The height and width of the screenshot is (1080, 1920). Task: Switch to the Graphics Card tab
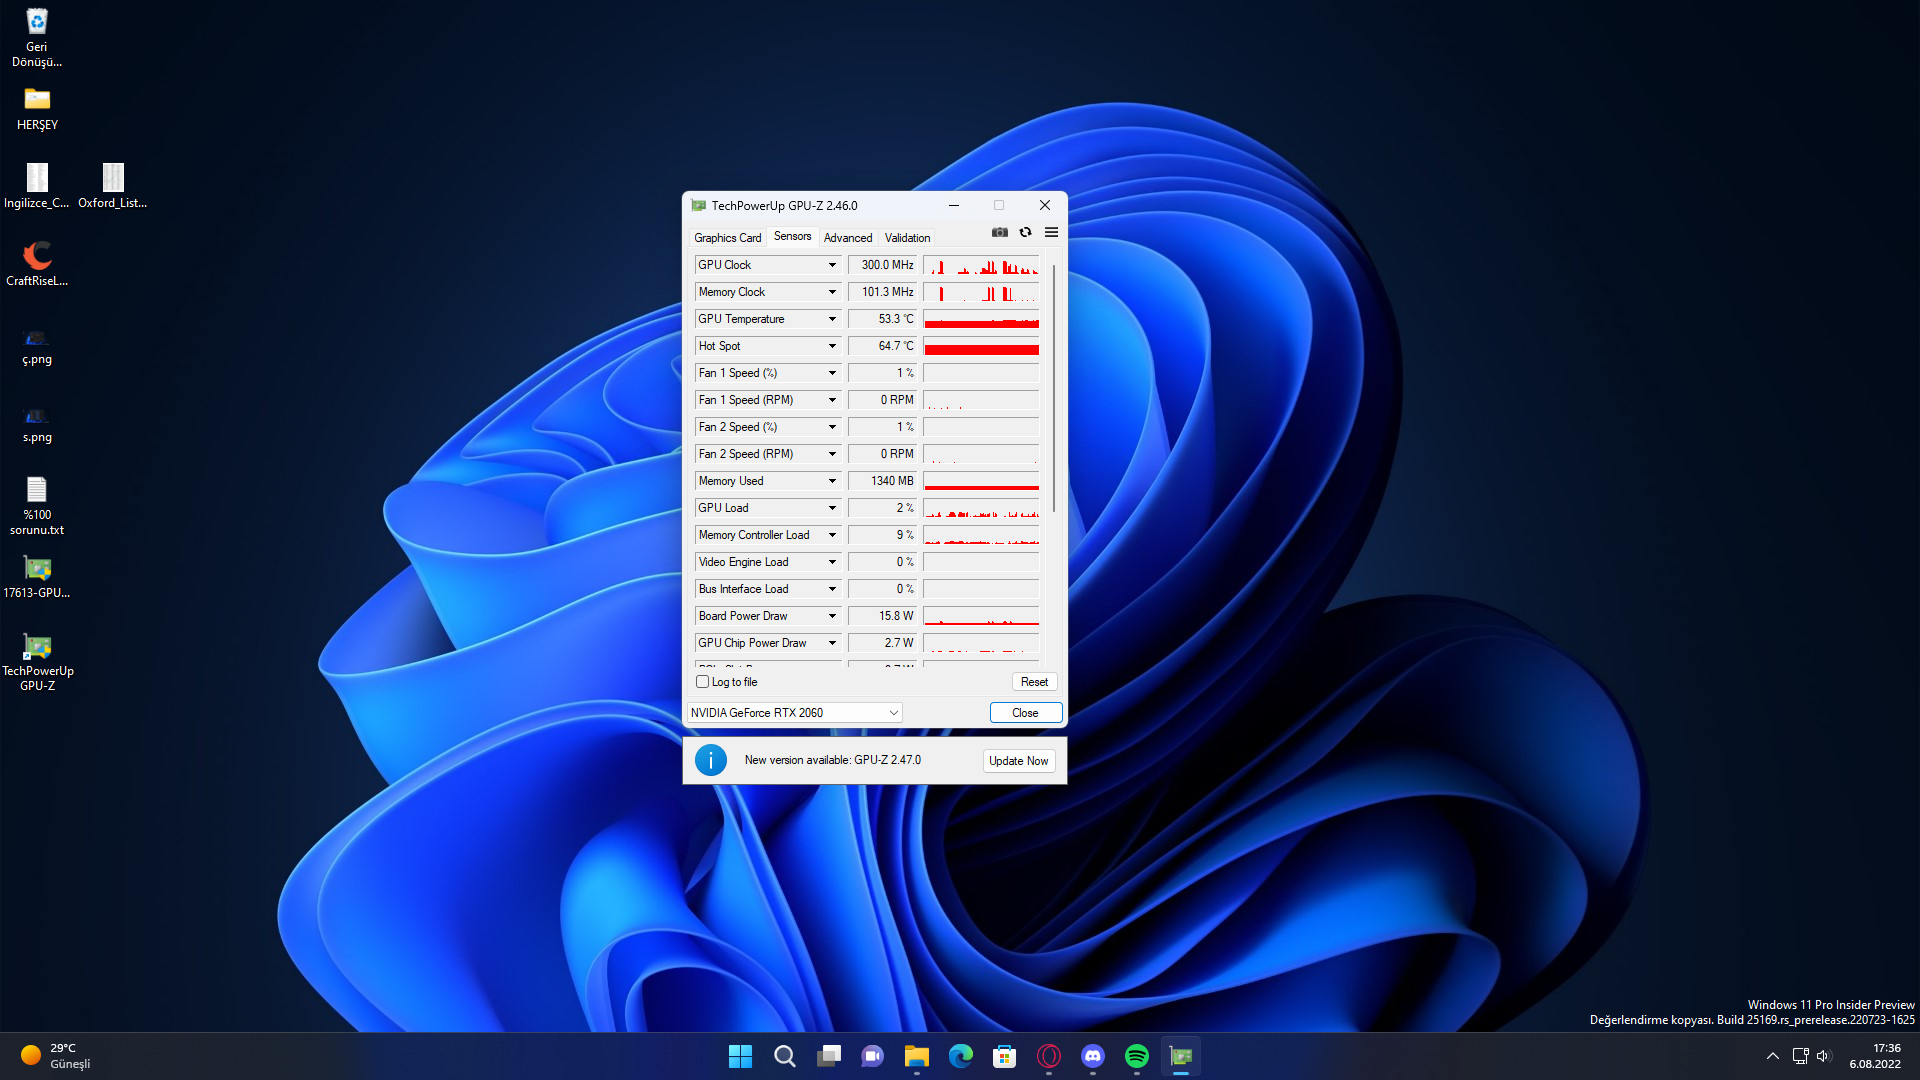727,238
